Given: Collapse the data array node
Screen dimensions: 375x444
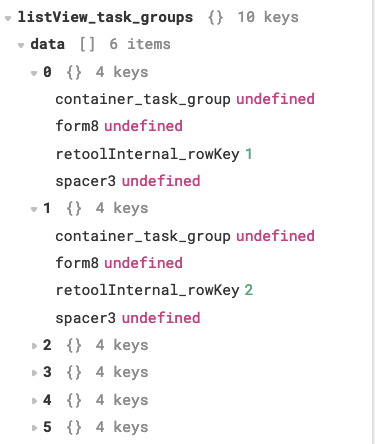Looking at the screenshot, I should tap(21, 45).
